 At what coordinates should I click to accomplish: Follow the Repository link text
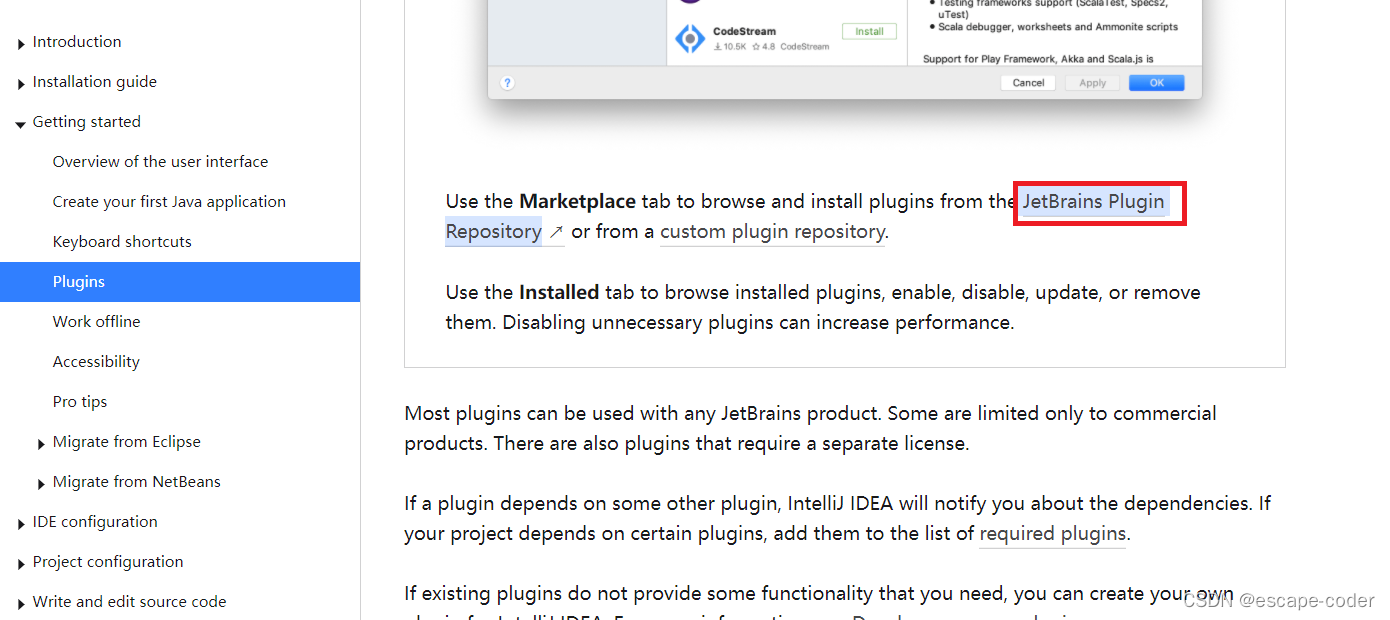[494, 231]
